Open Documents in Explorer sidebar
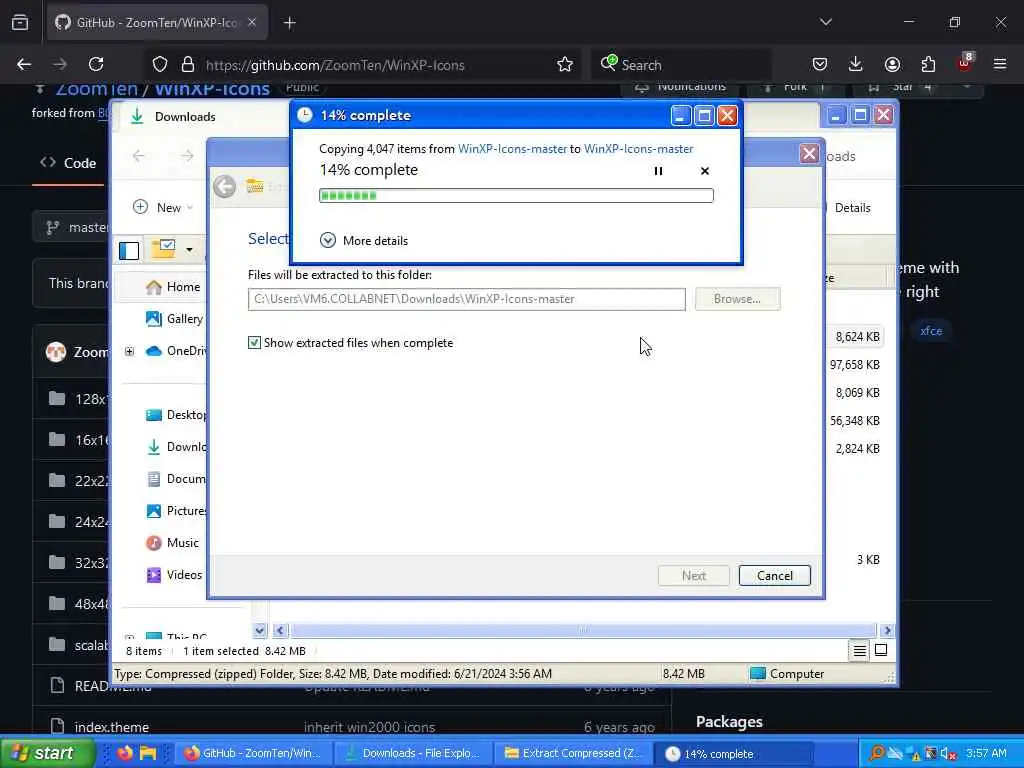The height and width of the screenshot is (768, 1024). pyautogui.click(x=176, y=479)
